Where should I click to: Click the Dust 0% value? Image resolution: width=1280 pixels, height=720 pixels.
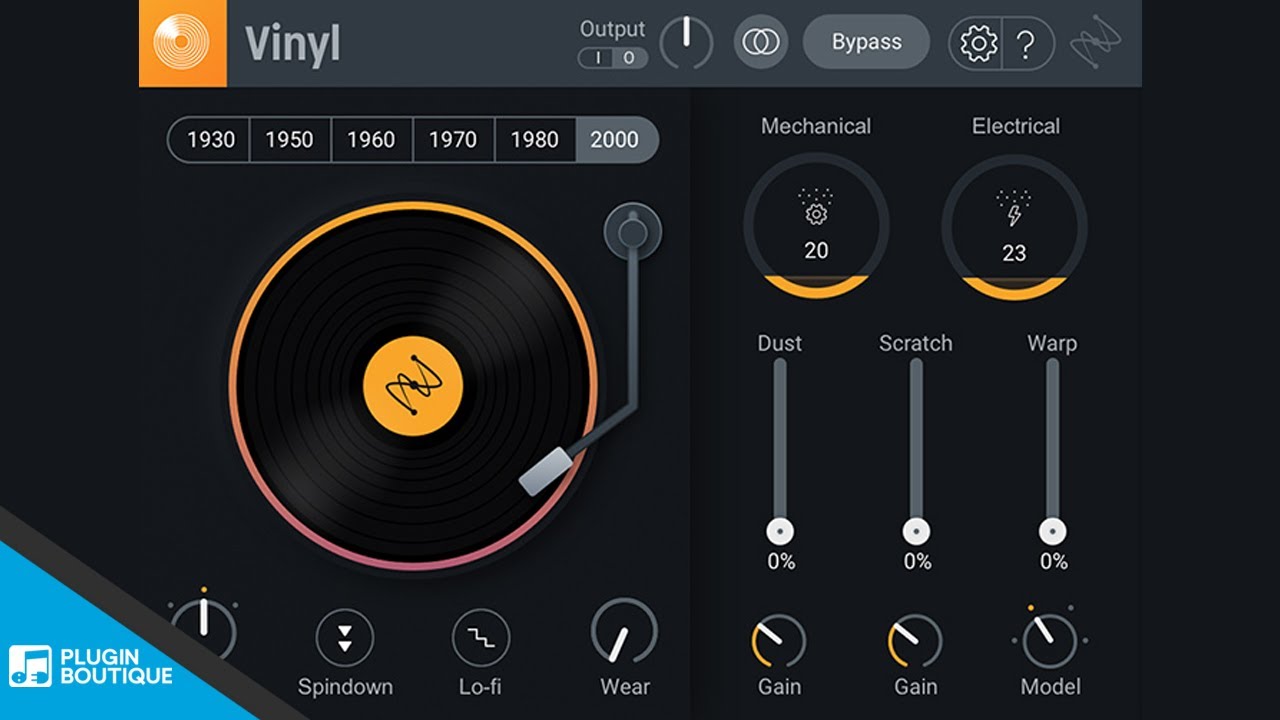781,562
